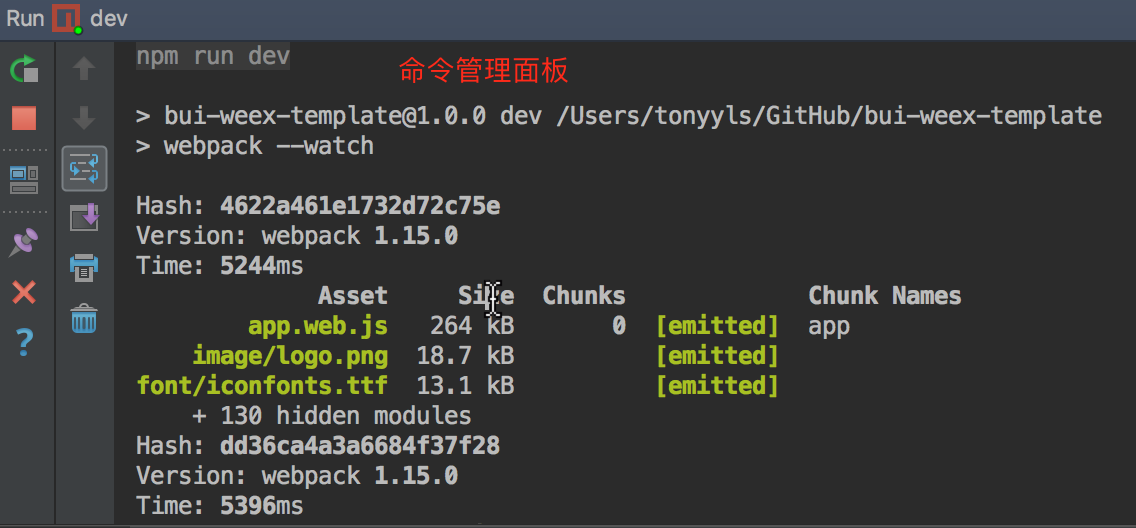Toggle the Pin Tab pushpin
Screen dimensions: 1136x528
click(23, 241)
